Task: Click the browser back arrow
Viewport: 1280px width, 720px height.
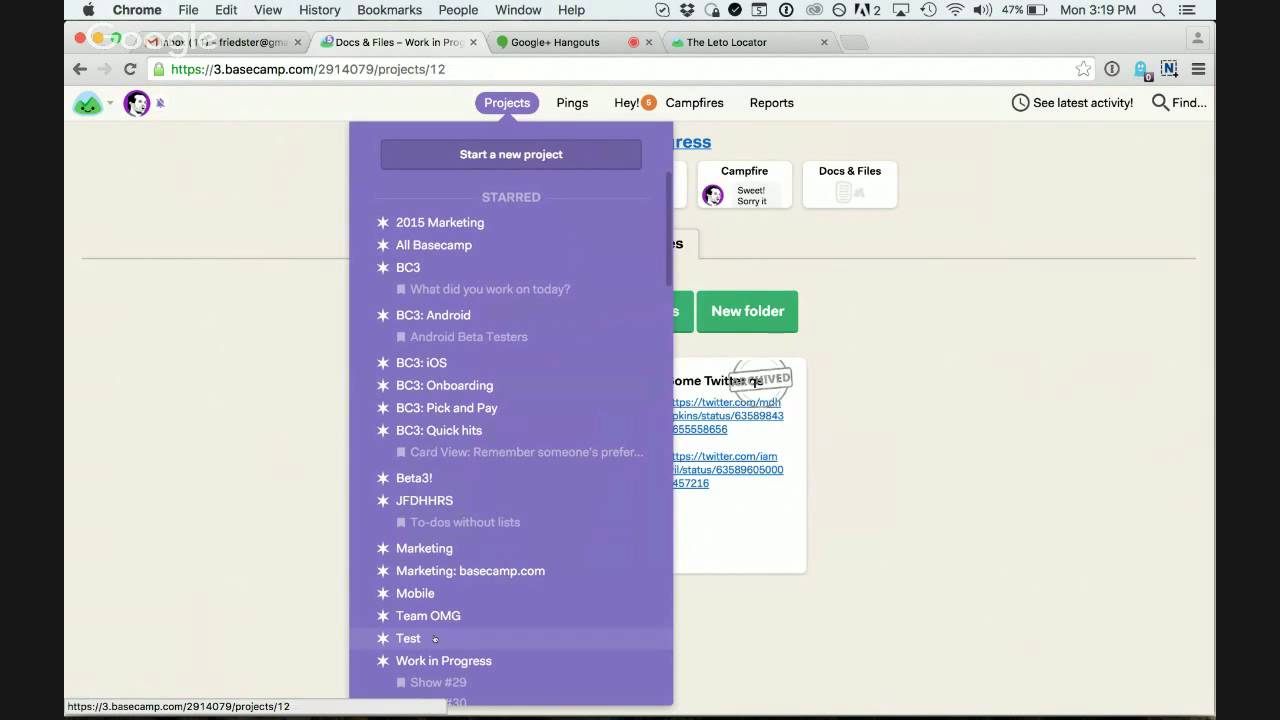Action: tap(80, 69)
